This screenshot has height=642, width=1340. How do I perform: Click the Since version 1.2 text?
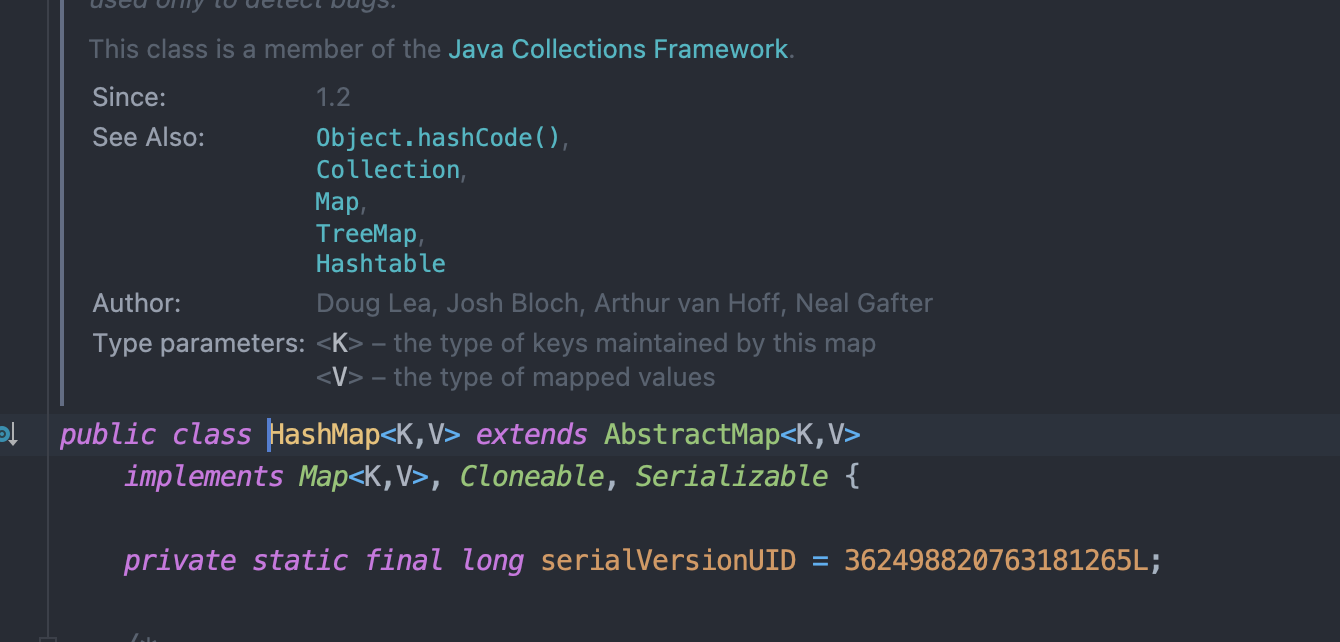pos(333,97)
